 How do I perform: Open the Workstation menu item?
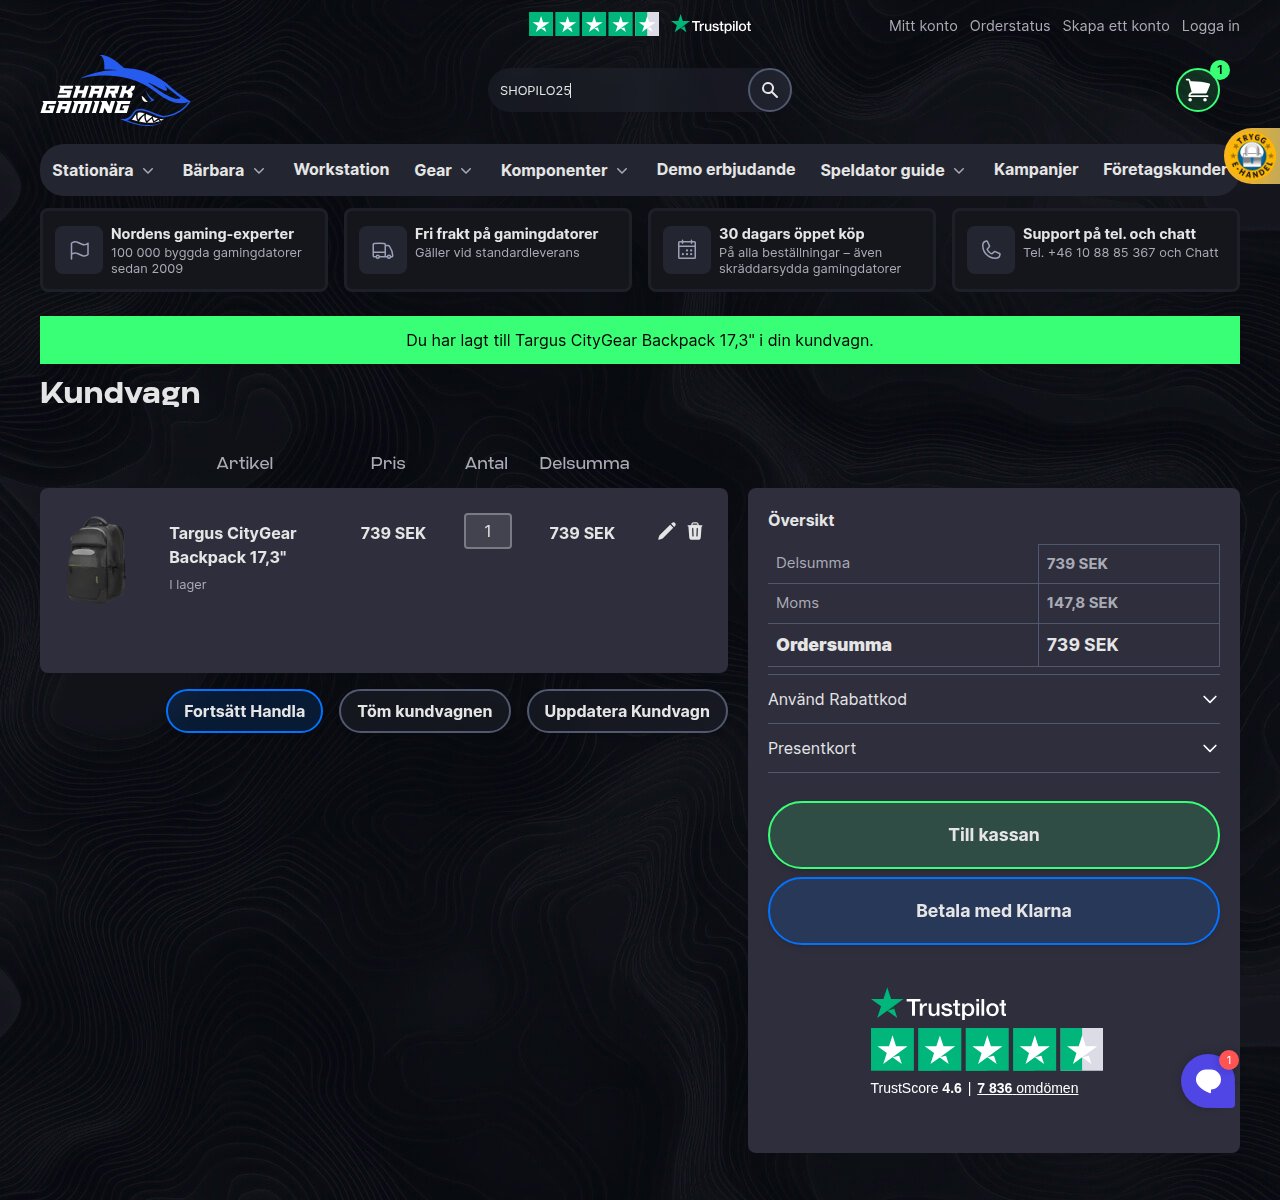coord(341,169)
